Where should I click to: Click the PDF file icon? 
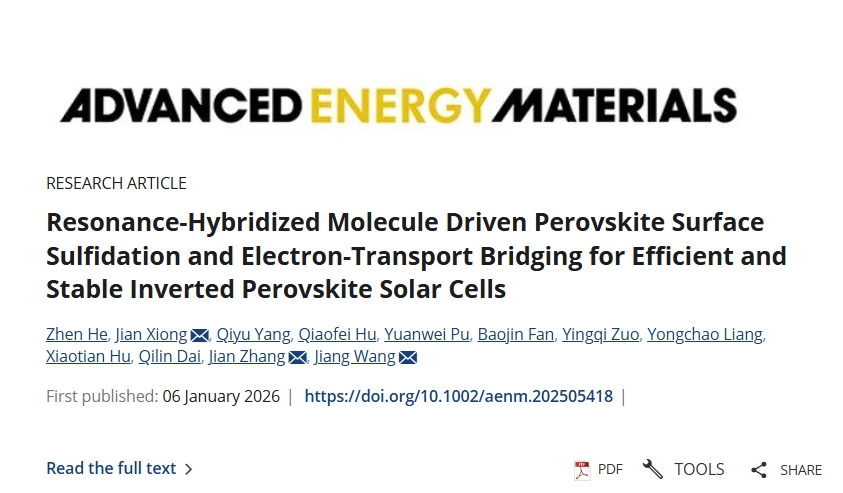(x=582, y=469)
